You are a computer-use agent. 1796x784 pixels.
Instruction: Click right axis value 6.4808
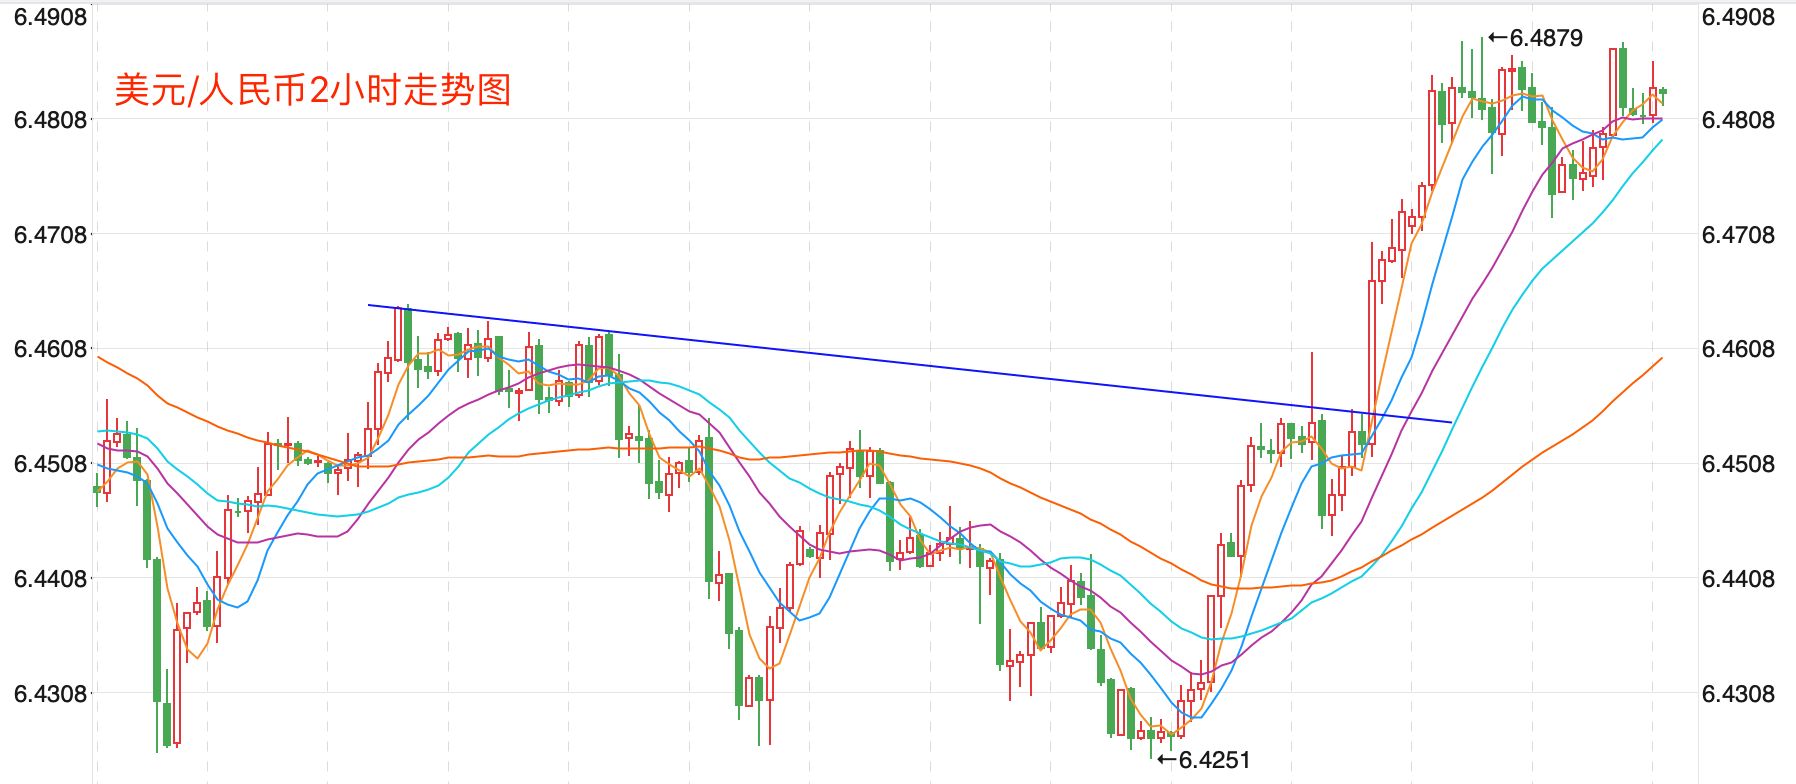pos(1738,120)
